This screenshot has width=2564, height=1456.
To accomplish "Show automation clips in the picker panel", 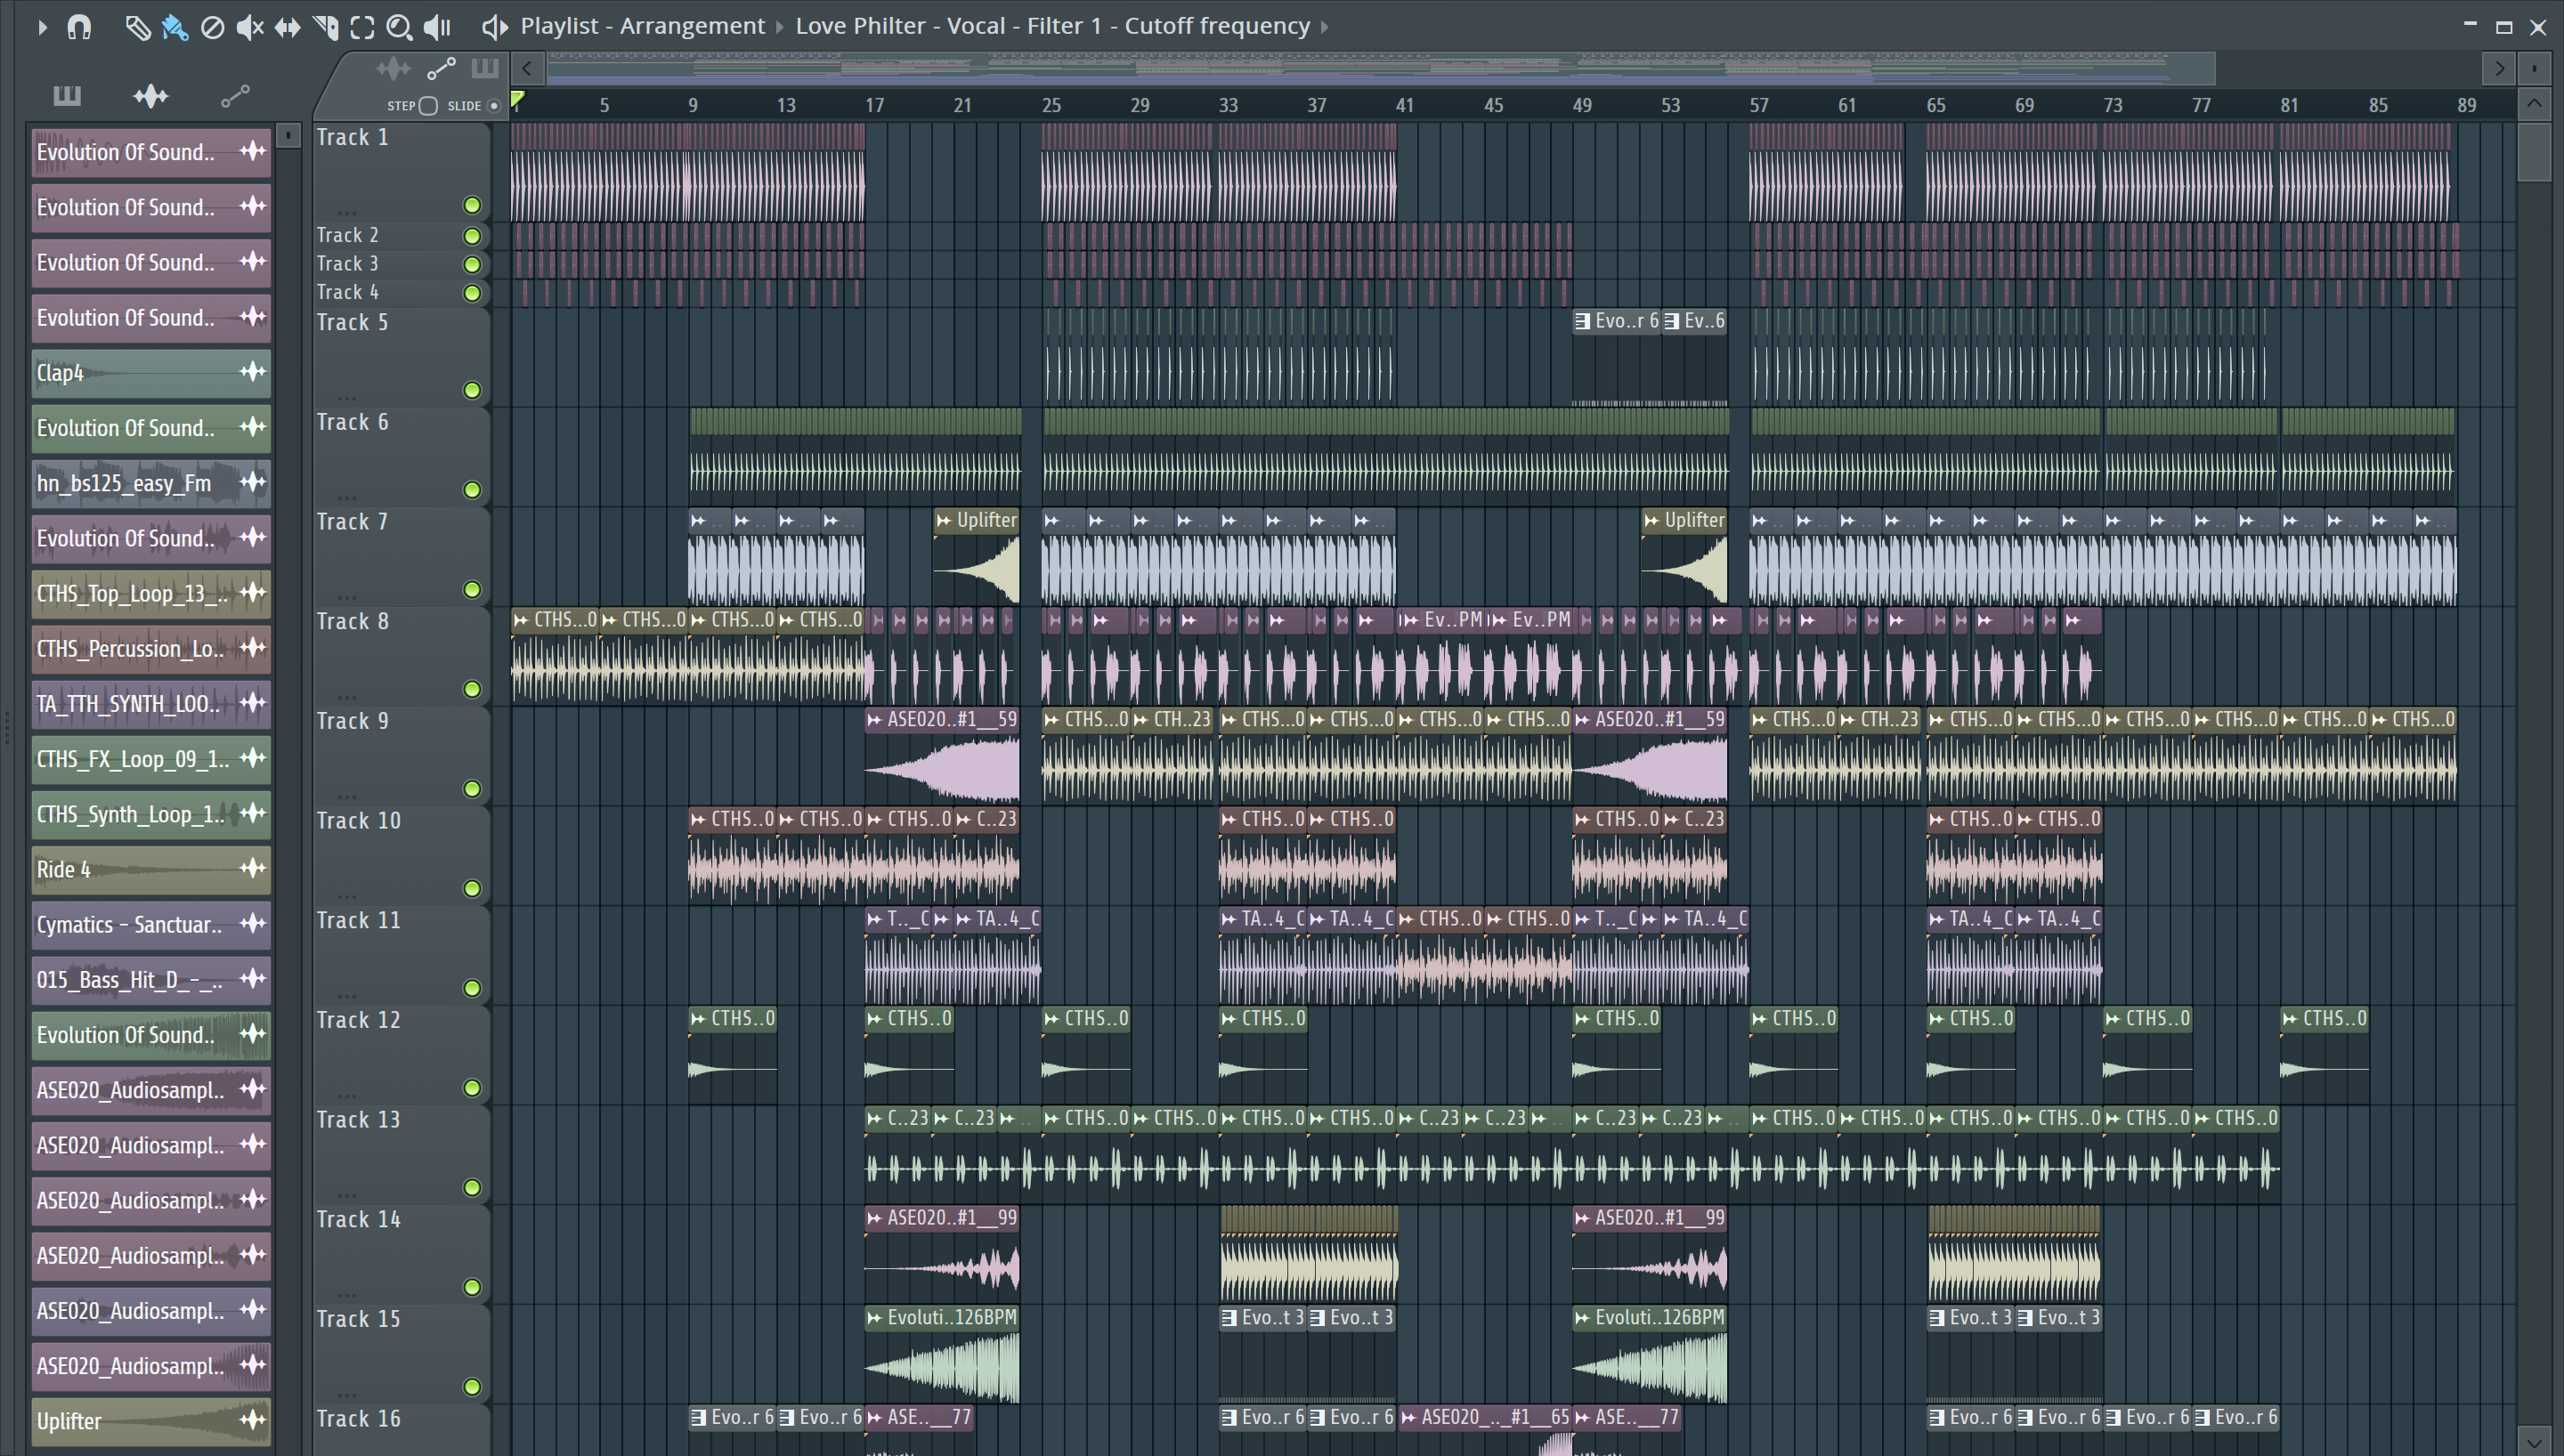I will (235, 96).
